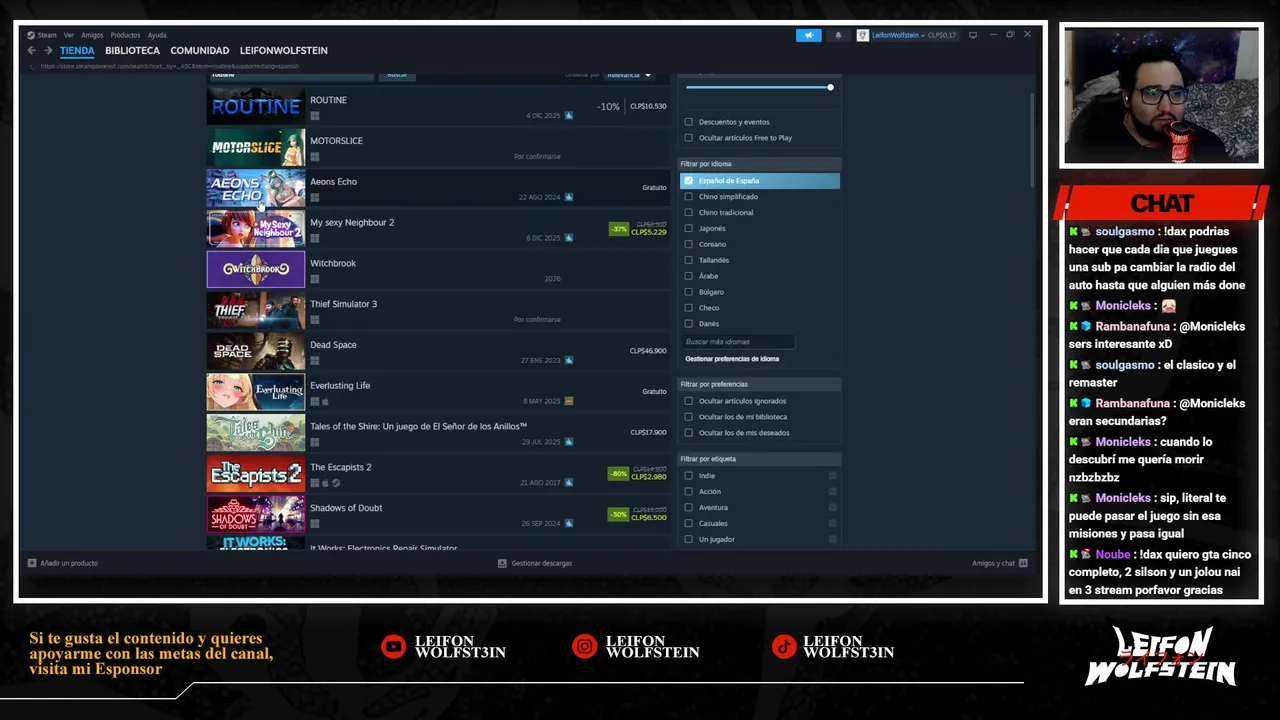Viewport: 1280px width, 720px height.
Task: Uncheck Español de España language filter
Action: tap(688, 181)
